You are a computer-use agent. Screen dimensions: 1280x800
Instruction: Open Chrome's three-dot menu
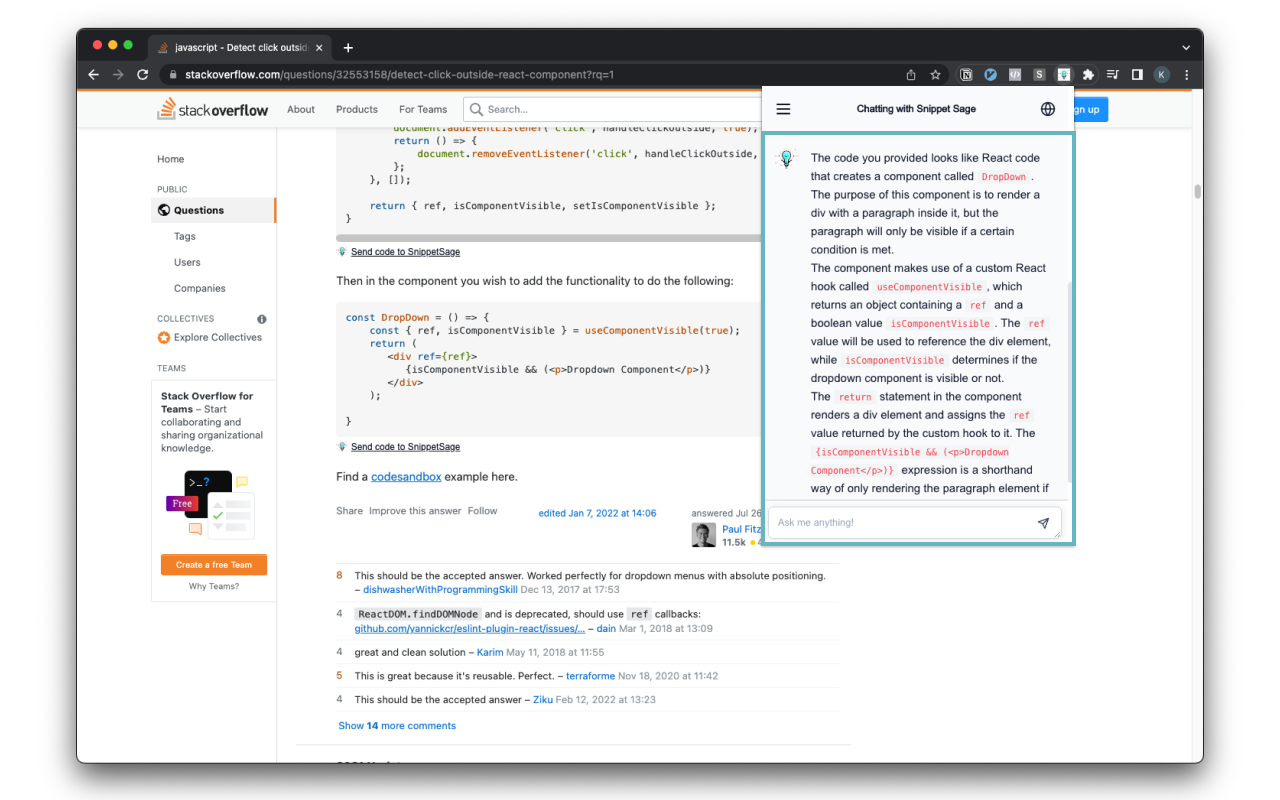1187,75
